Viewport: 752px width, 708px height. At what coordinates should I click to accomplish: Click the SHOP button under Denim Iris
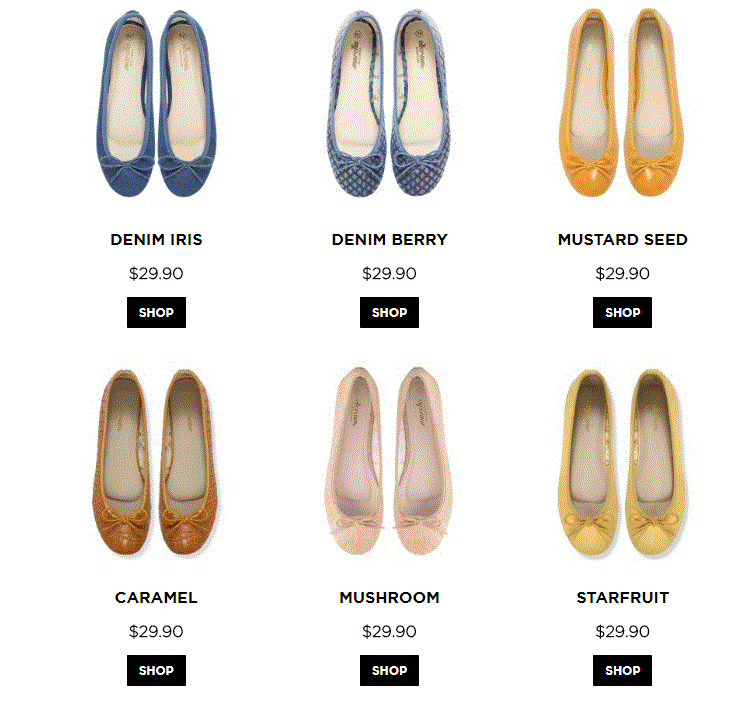[156, 312]
